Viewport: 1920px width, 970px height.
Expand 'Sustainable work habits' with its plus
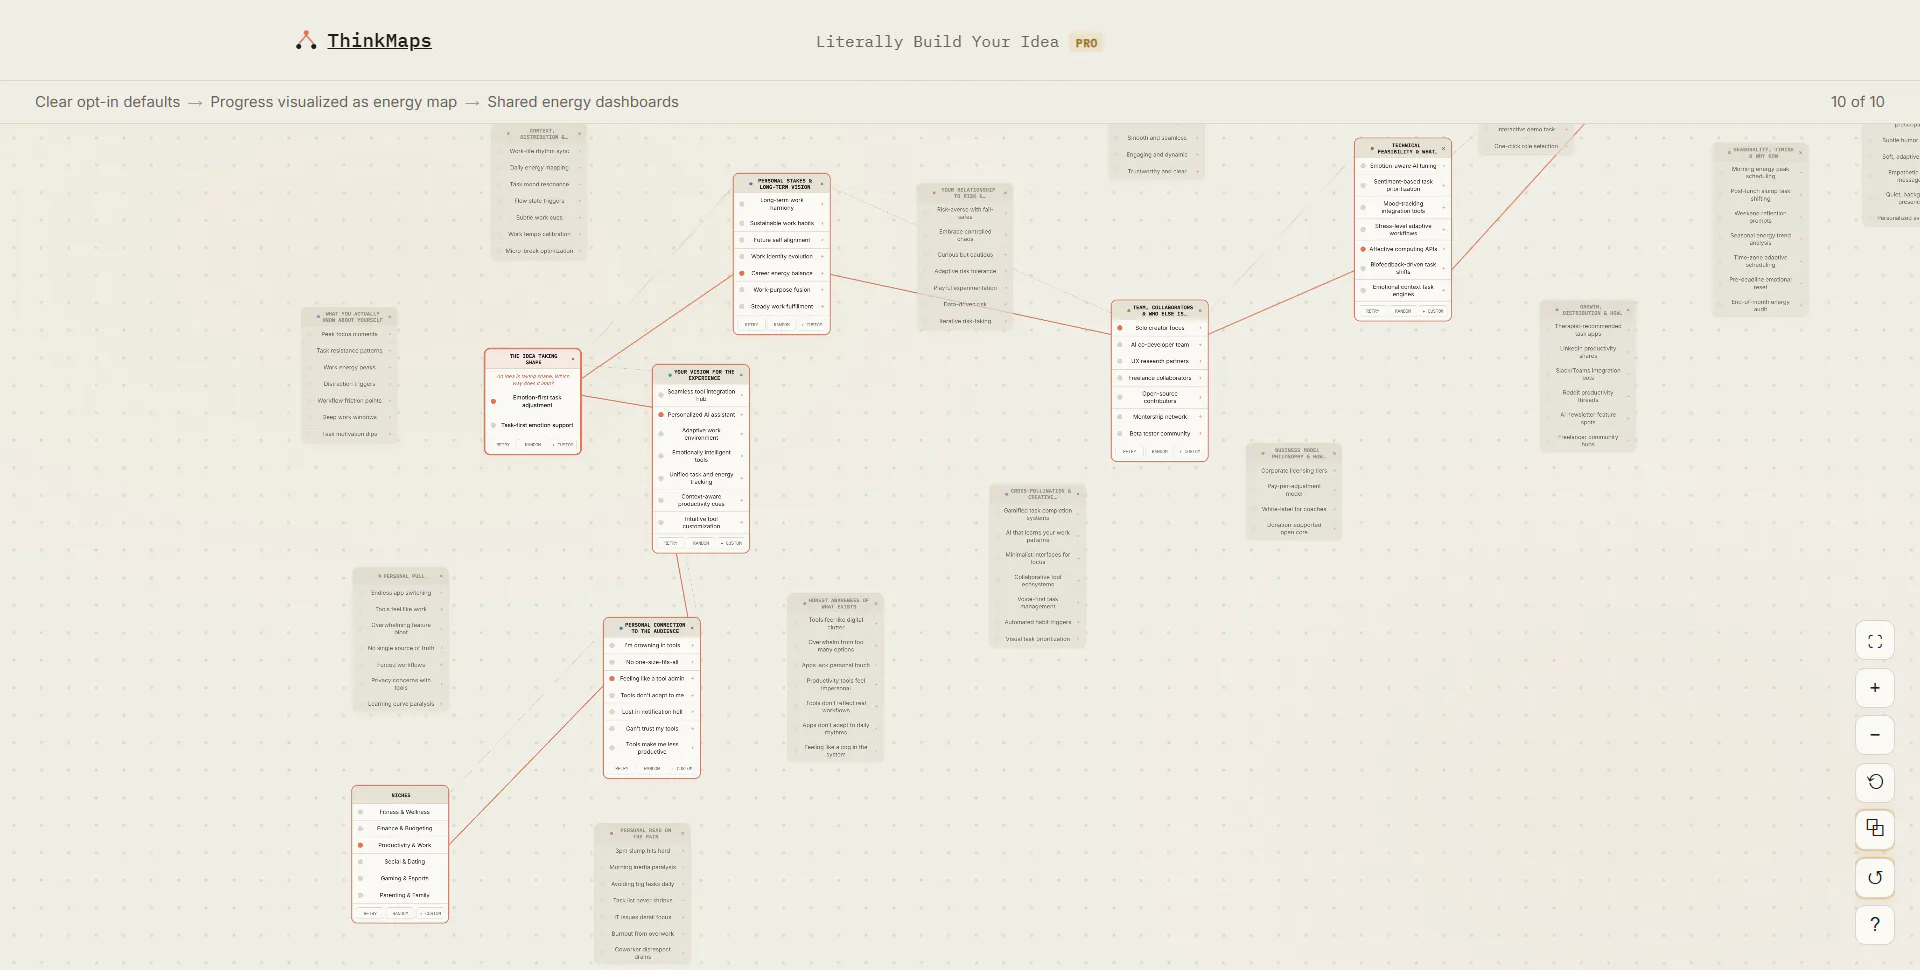[x=822, y=223]
